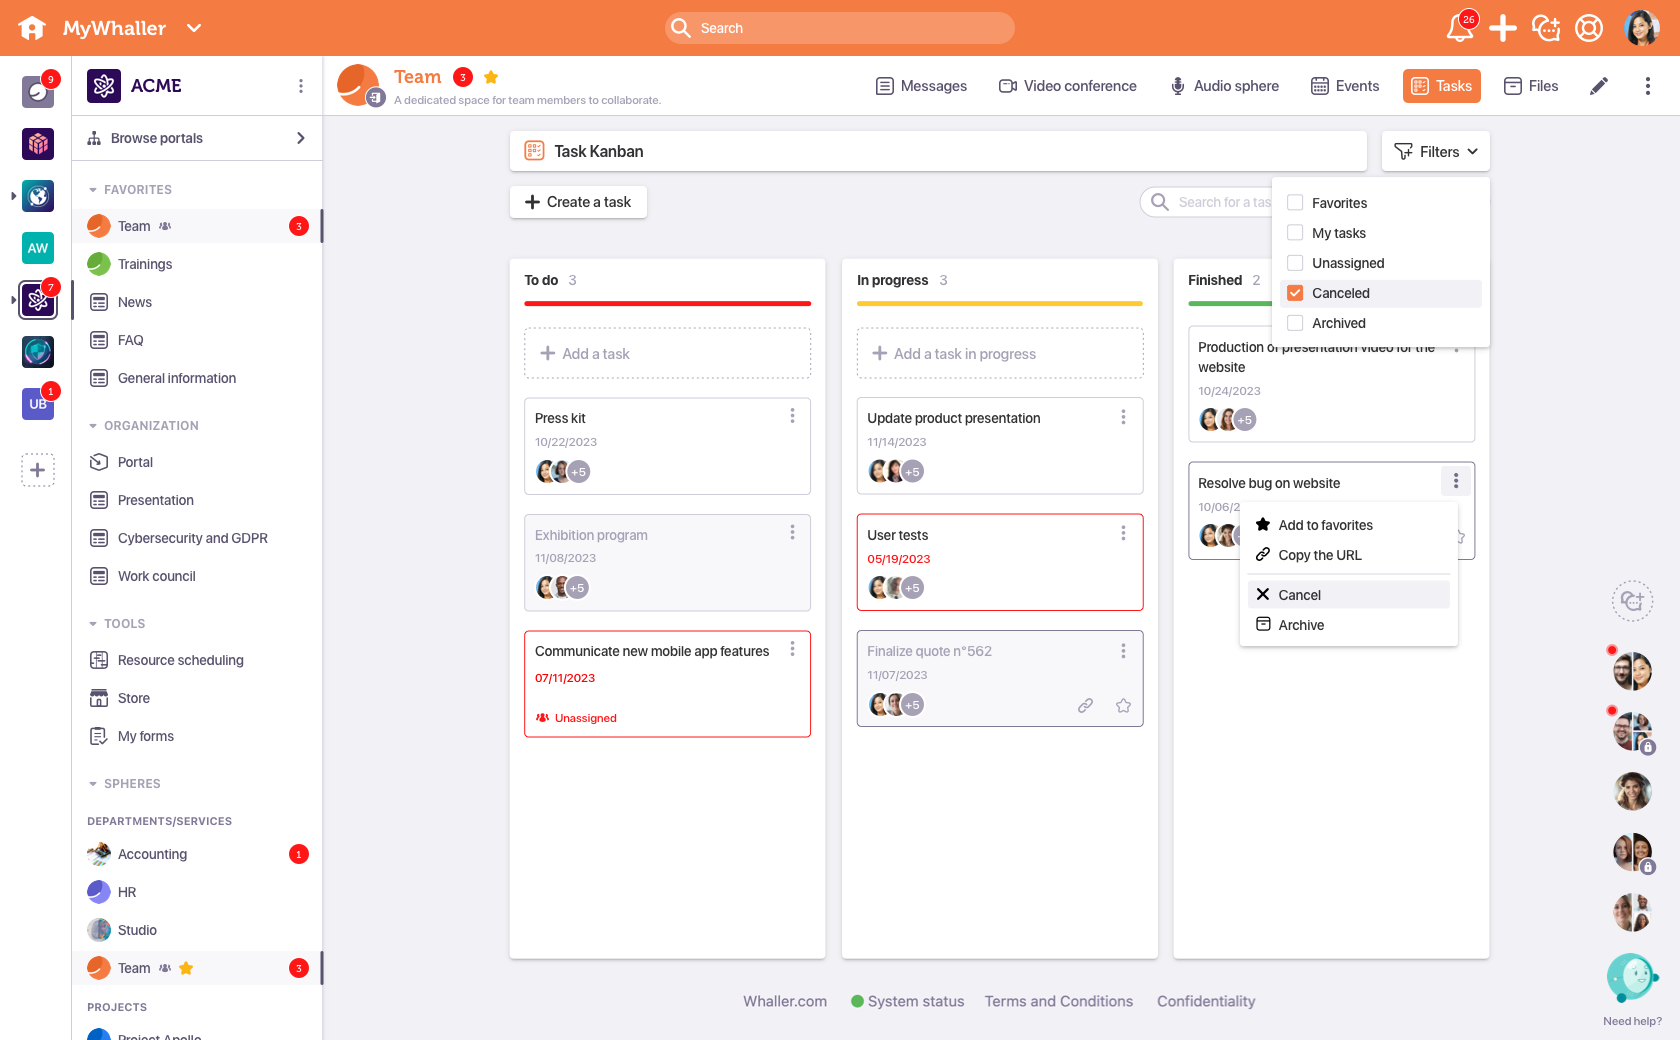Screen dimensions: 1680x1040
Task: Open the Audio sphere
Action: (1224, 86)
